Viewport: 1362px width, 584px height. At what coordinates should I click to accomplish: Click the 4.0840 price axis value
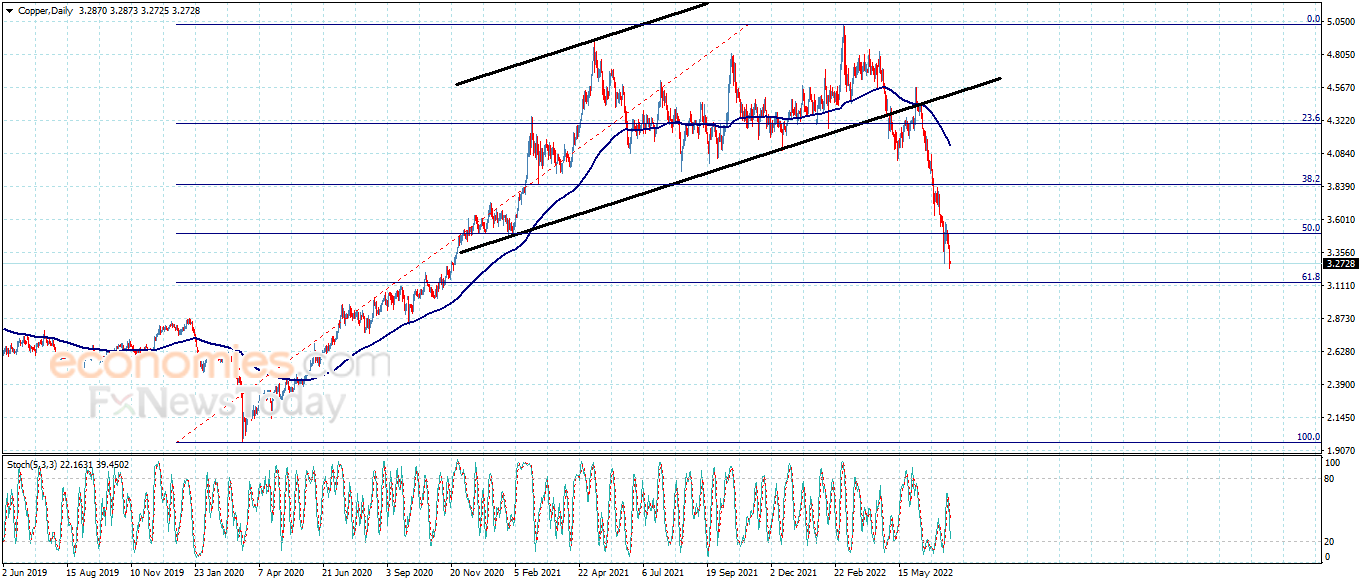click(1341, 154)
